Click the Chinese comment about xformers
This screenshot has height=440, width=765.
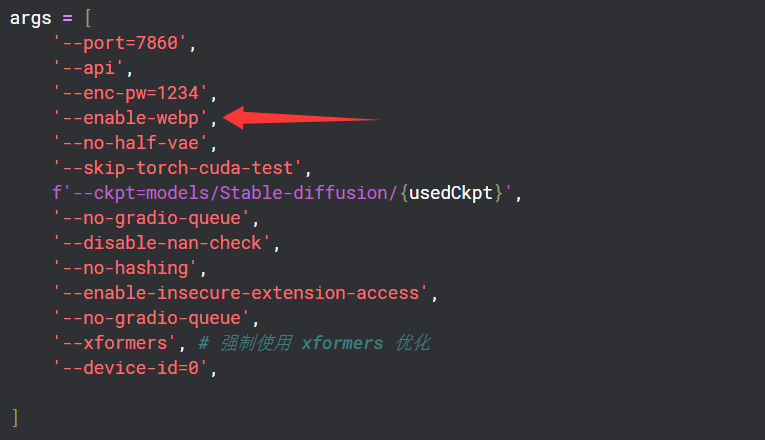tap(314, 343)
